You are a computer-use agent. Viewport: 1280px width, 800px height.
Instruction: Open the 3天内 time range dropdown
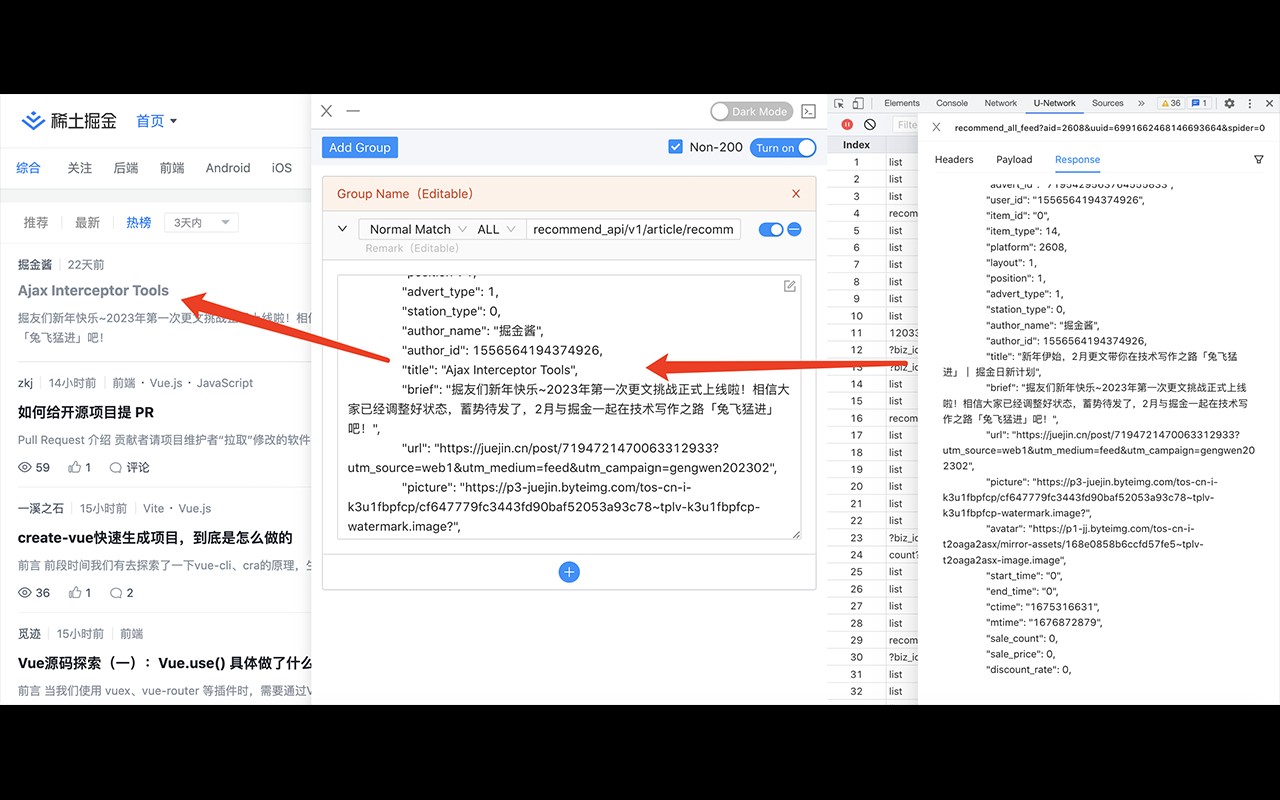203,222
